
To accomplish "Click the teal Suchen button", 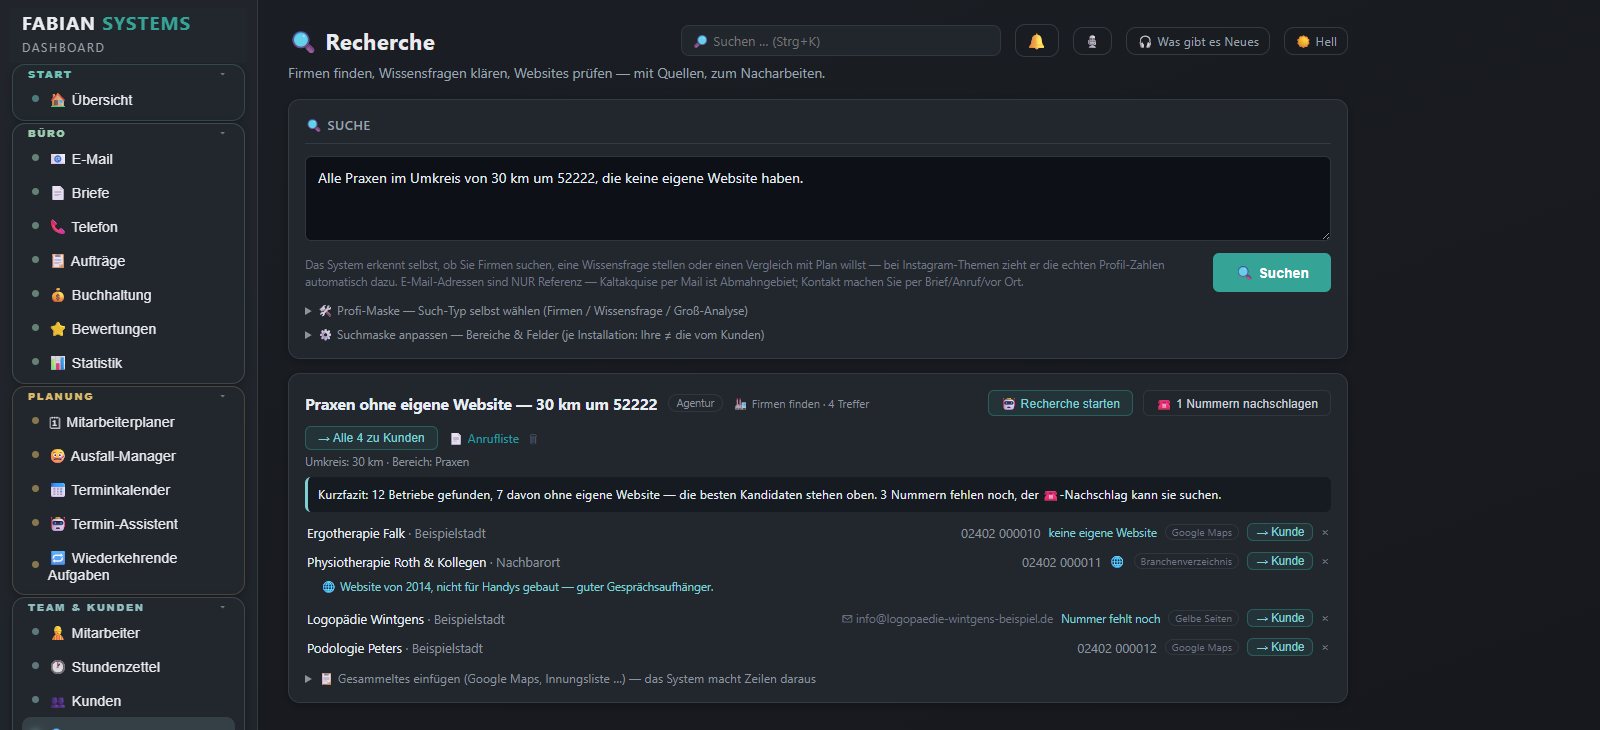I will [1272, 273].
